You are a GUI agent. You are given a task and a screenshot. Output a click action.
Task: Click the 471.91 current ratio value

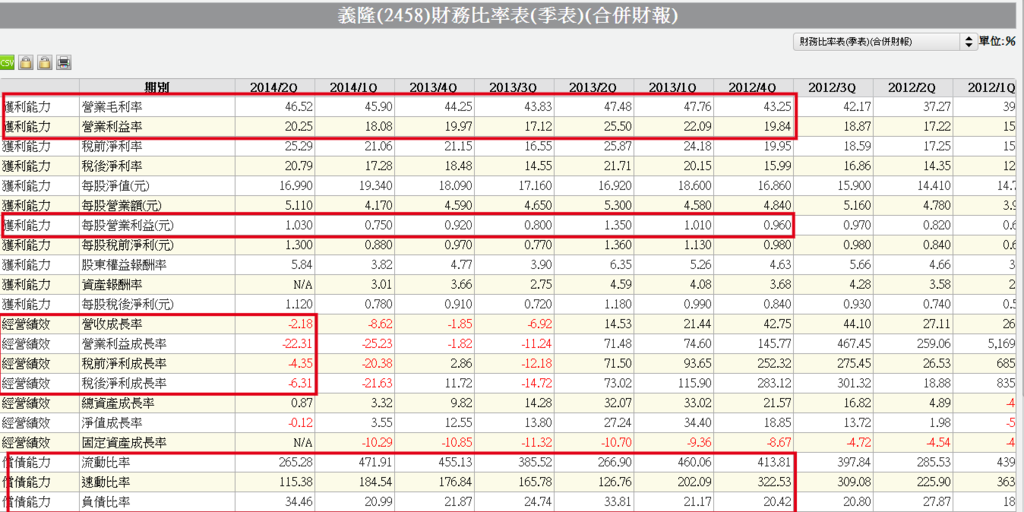coord(377,464)
